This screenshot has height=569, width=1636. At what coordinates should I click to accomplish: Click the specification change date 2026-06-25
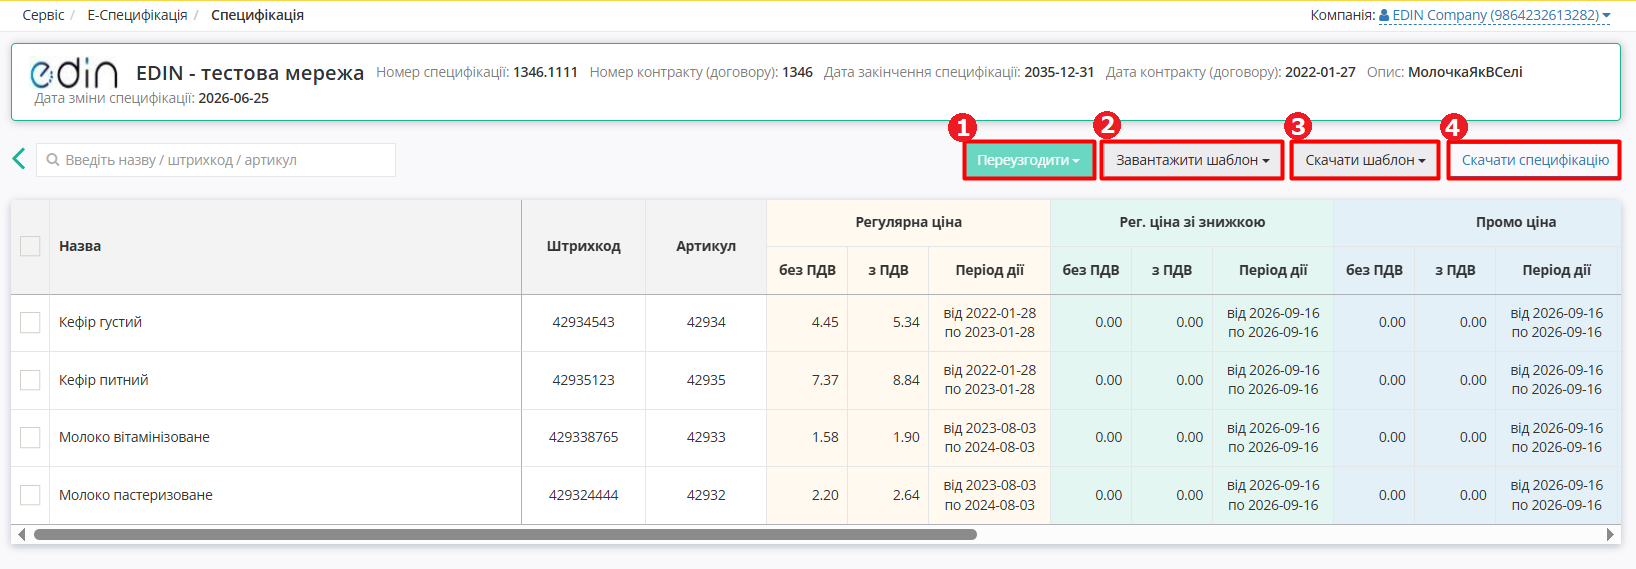233,98
